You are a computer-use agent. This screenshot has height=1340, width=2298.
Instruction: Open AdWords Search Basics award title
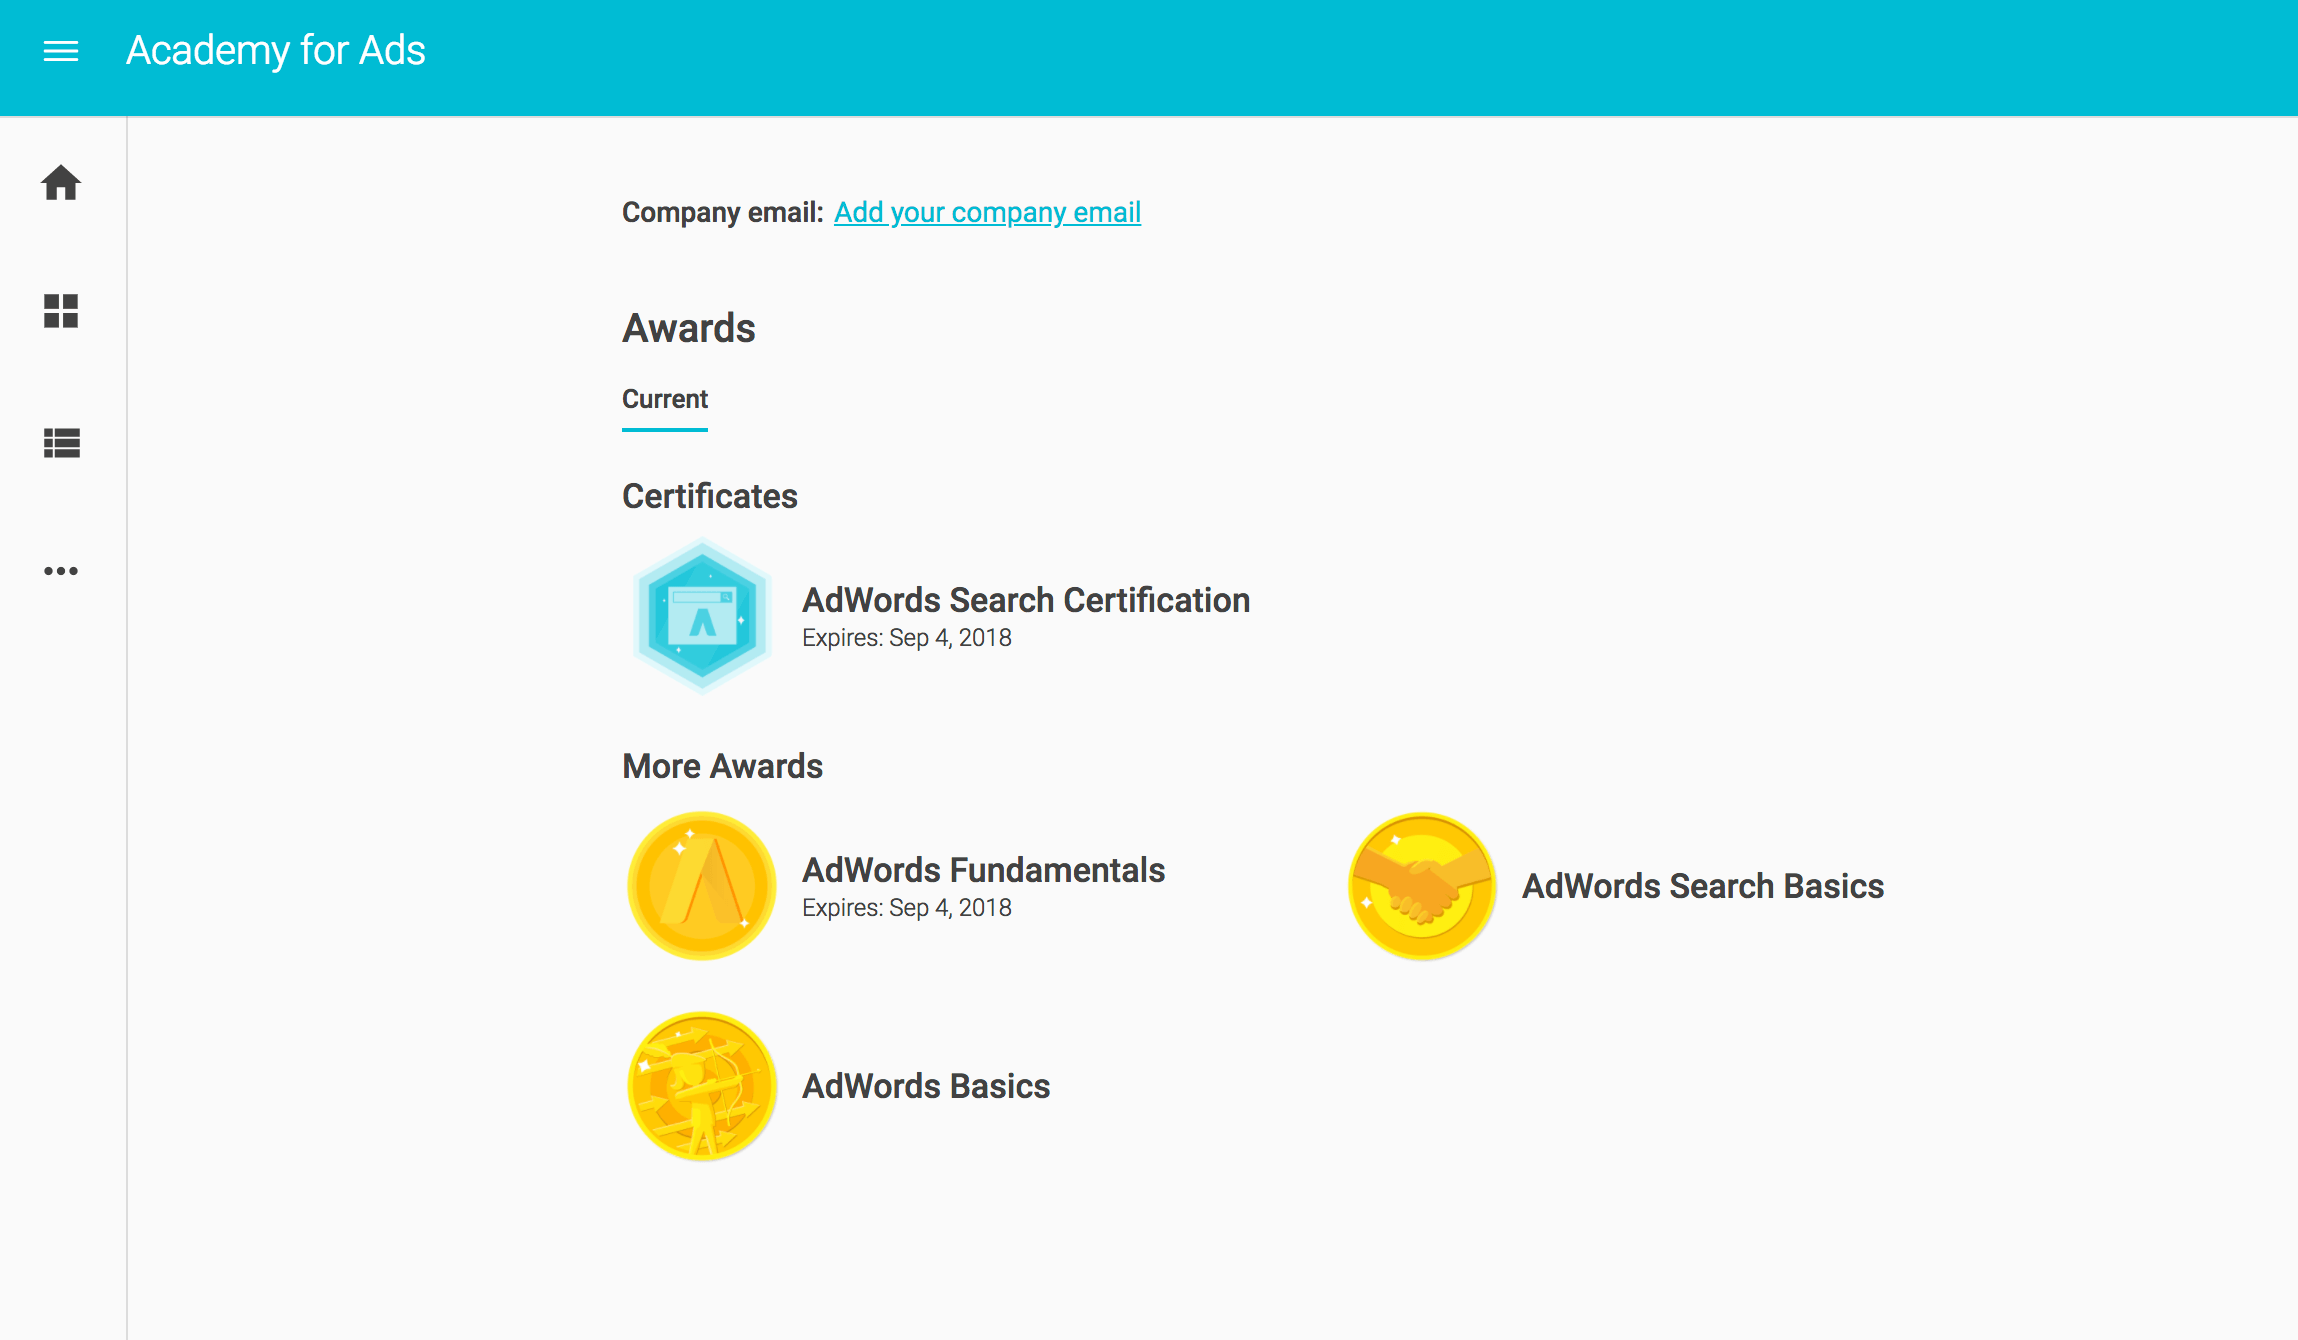tap(1703, 886)
